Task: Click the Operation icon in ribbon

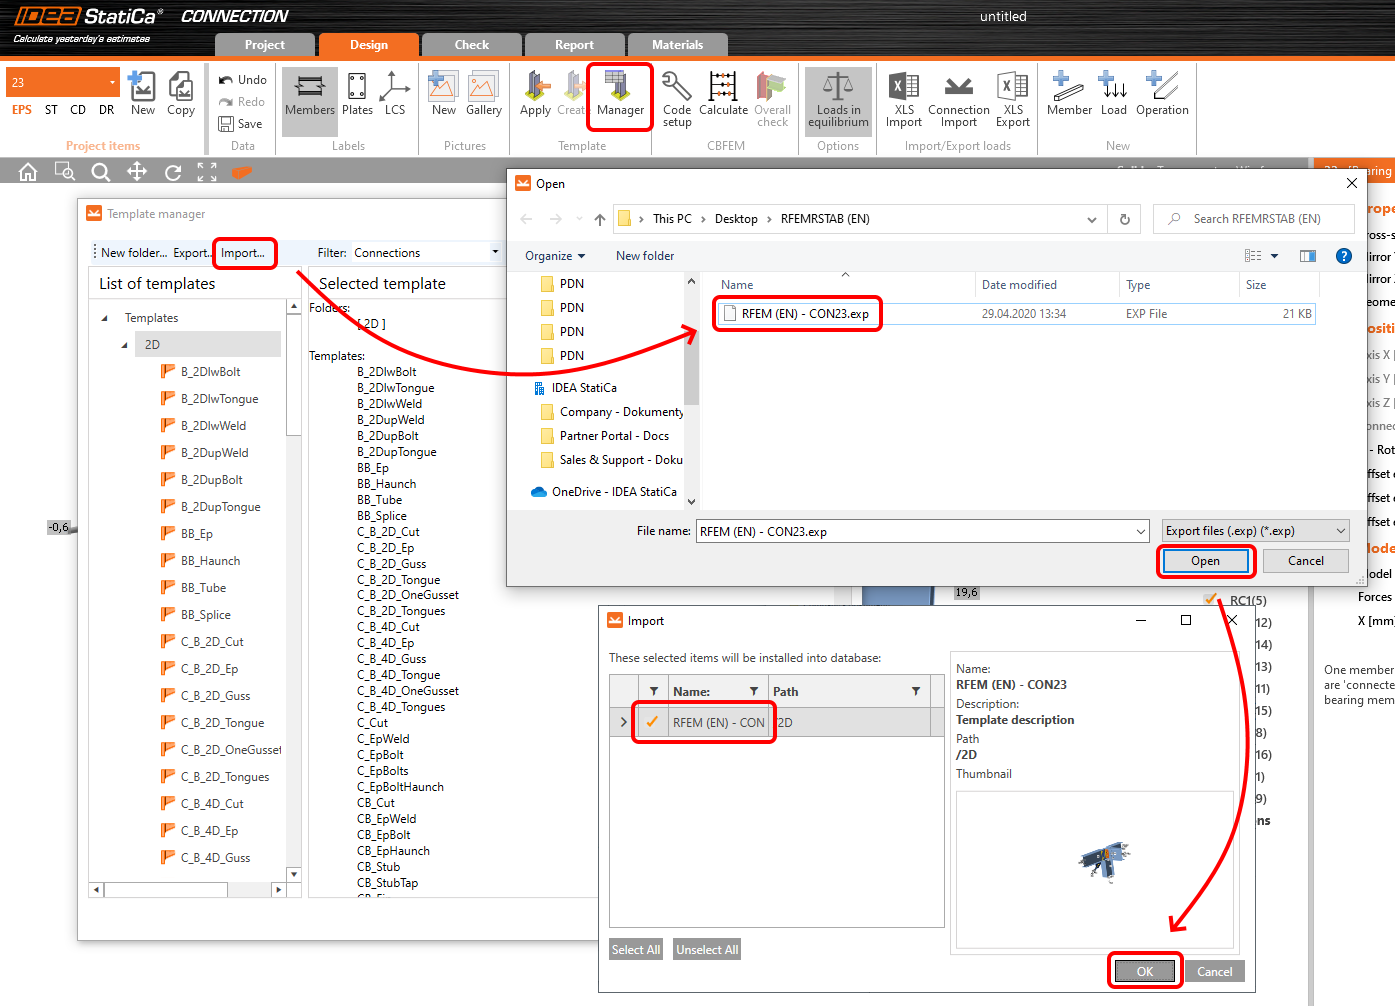Action: click(1161, 94)
